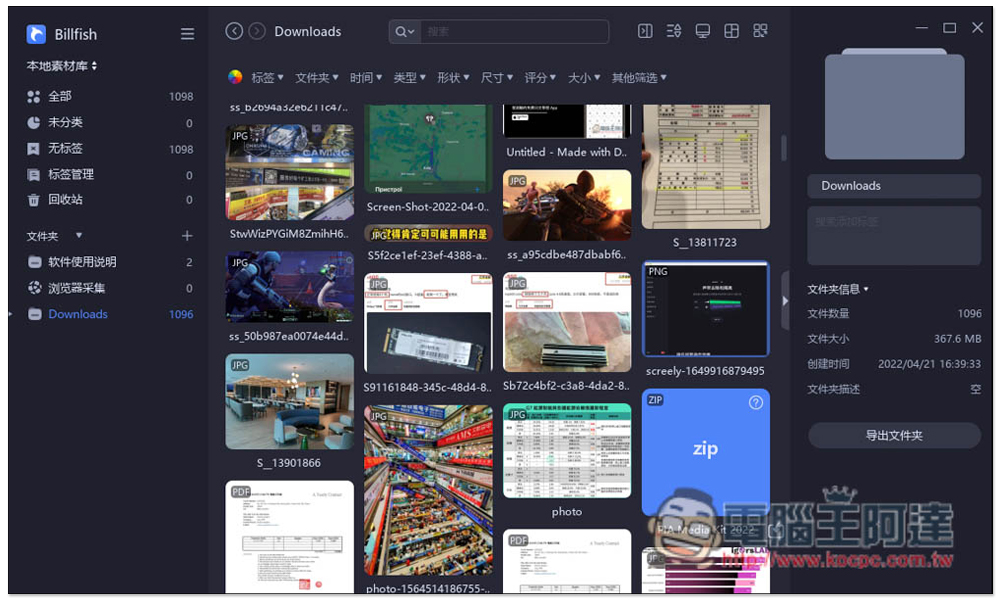Switch layout with the grid layout icon
Image resolution: width=1000 pixels, height=601 pixels.
731,32
